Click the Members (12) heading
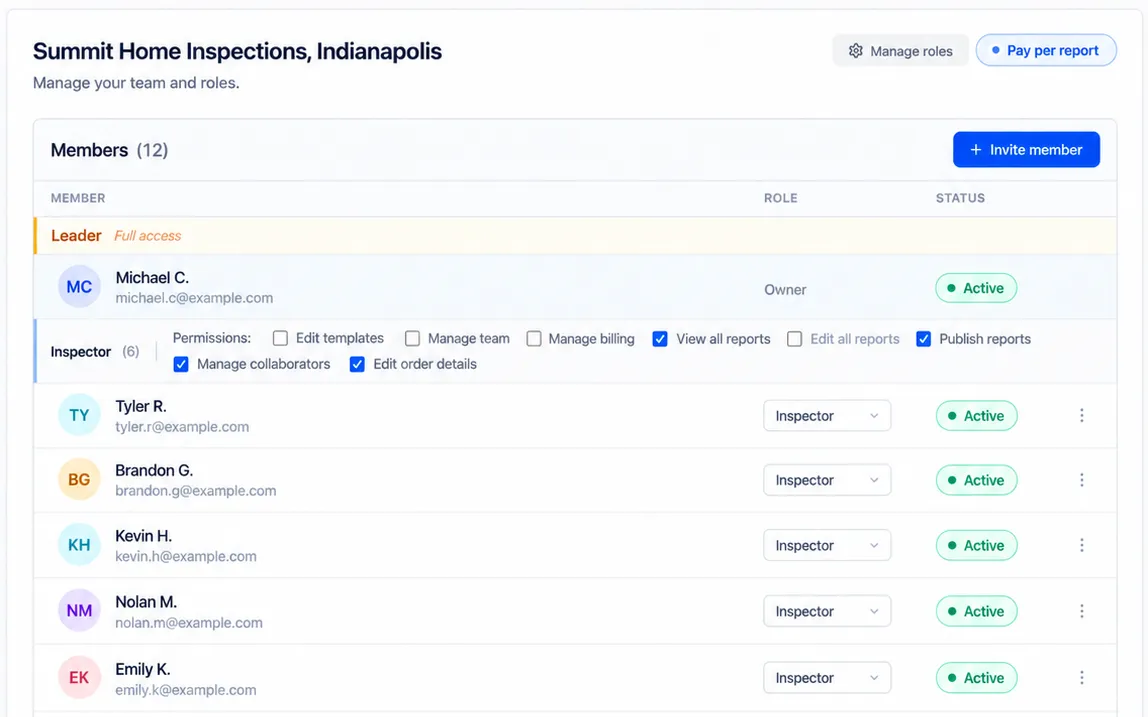 click(x=109, y=149)
